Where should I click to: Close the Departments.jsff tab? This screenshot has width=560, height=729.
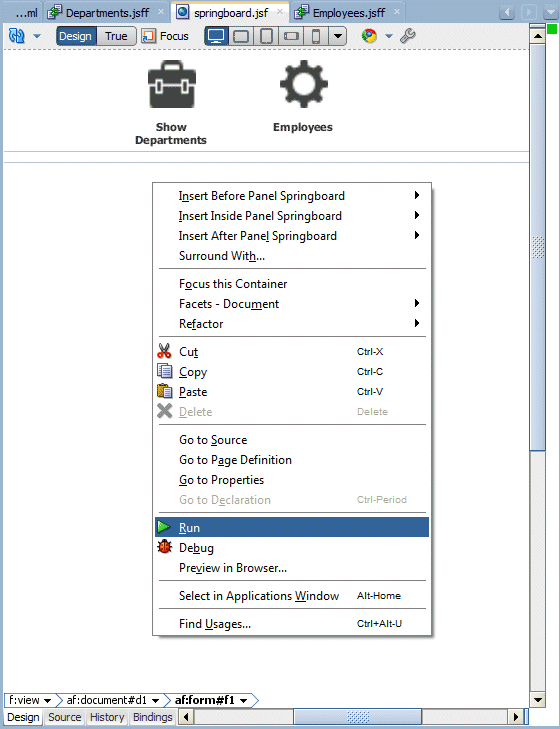pyautogui.click(x=161, y=12)
